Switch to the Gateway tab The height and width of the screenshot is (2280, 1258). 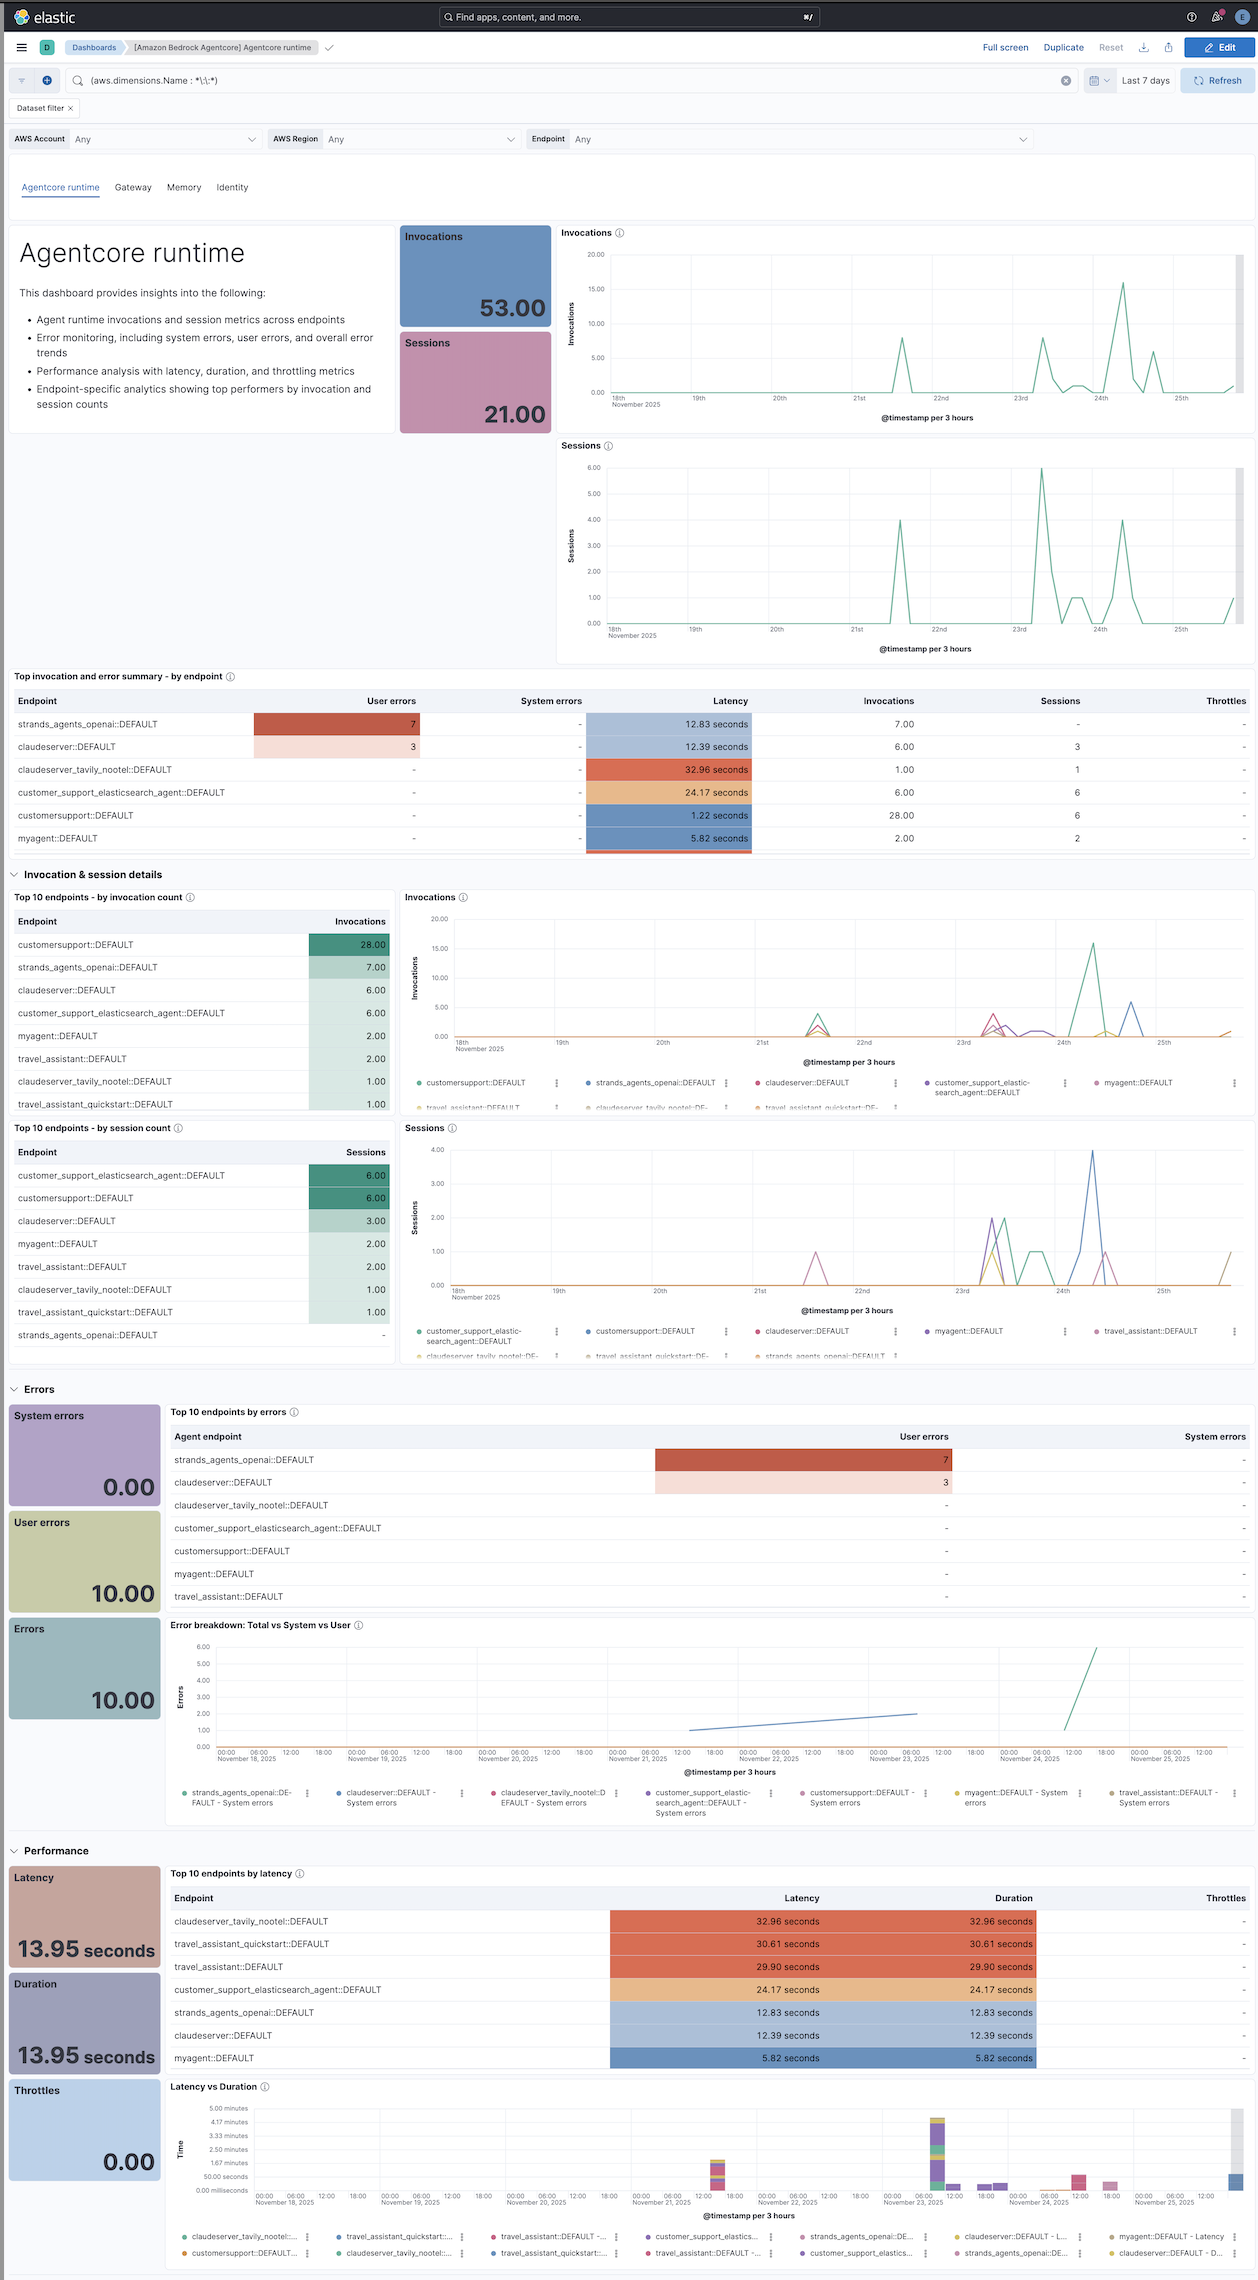coord(133,187)
